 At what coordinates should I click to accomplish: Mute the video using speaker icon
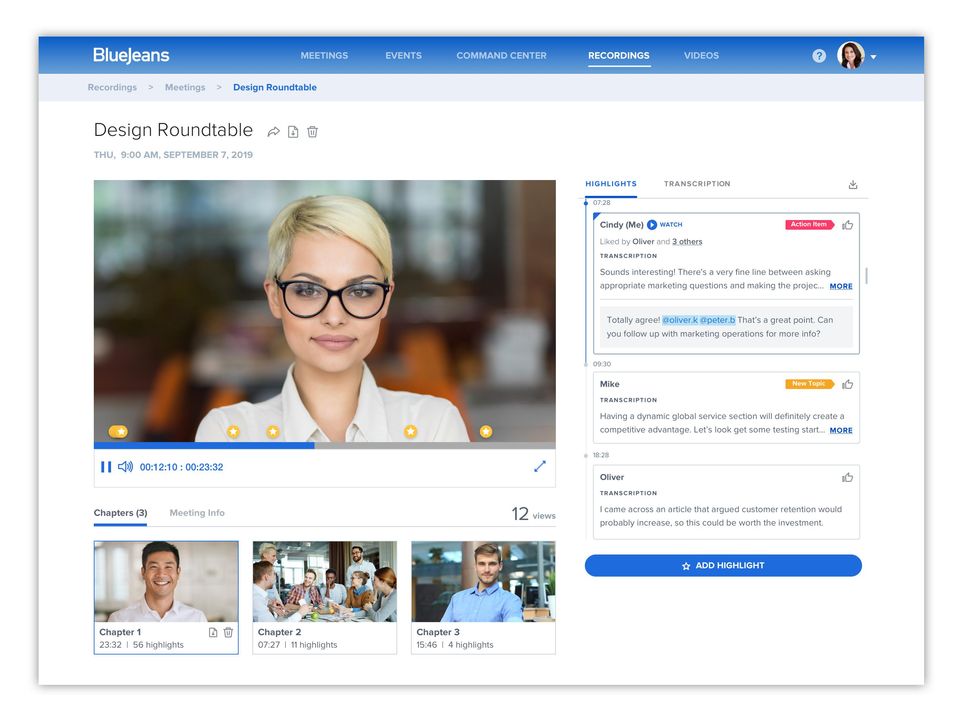126,467
